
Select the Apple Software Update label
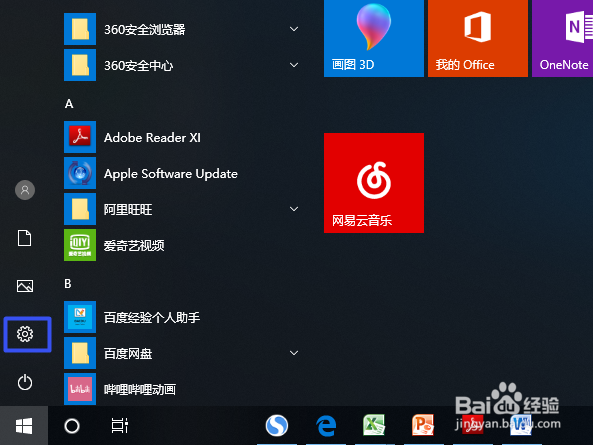click(x=171, y=174)
